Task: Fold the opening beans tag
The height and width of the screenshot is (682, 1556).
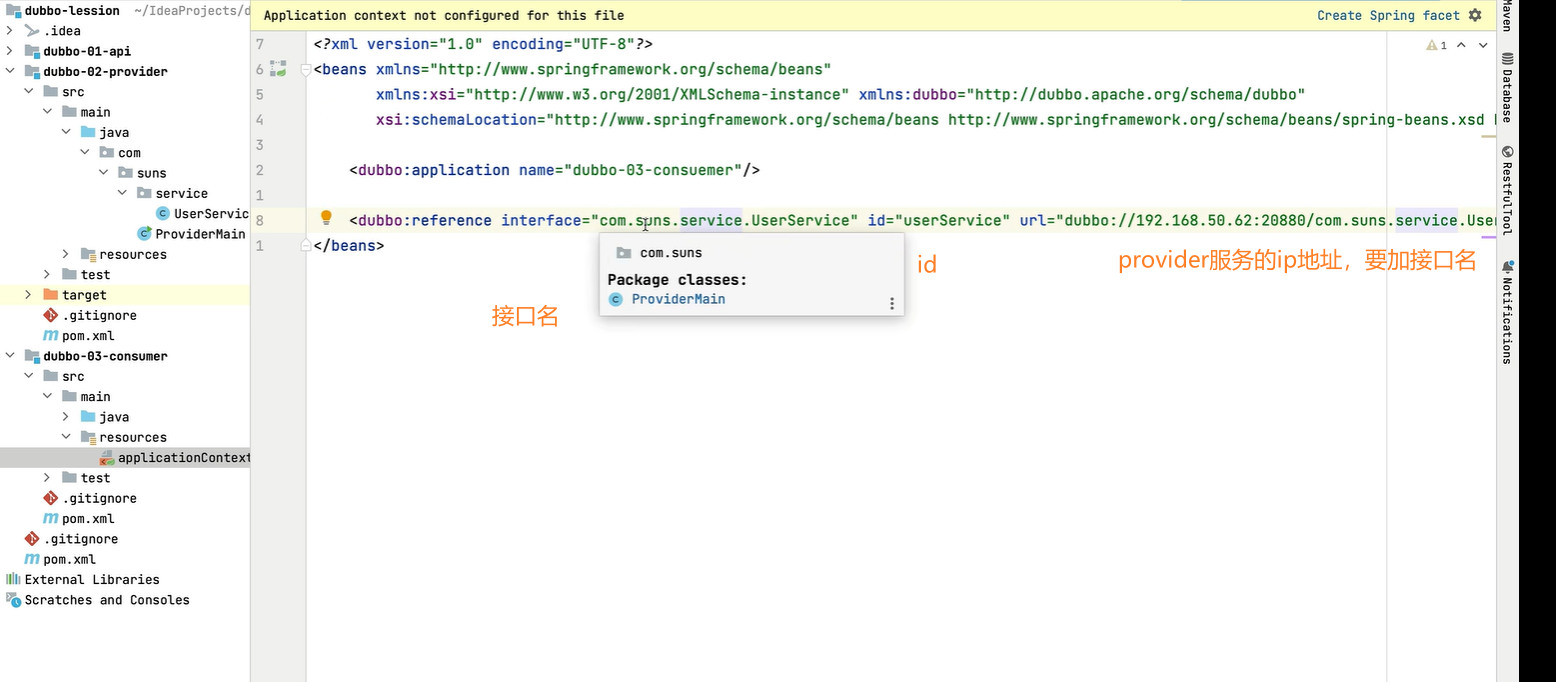Action: pos(307,69)
